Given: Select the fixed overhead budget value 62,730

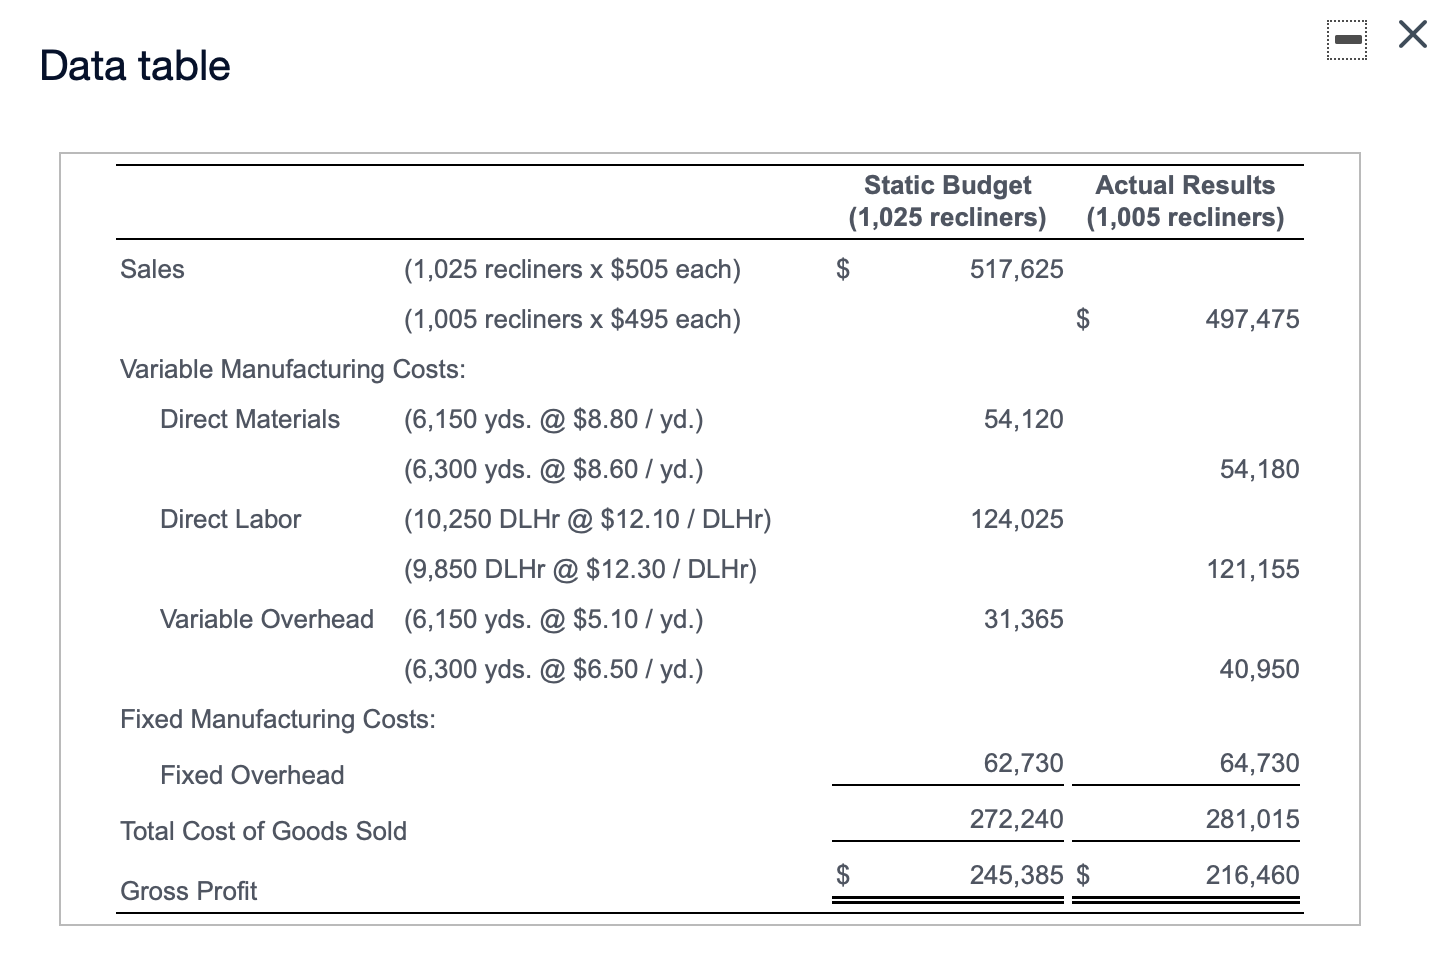Looking at the screenshot, I should pyautogui.click(x=1024, y=763).
